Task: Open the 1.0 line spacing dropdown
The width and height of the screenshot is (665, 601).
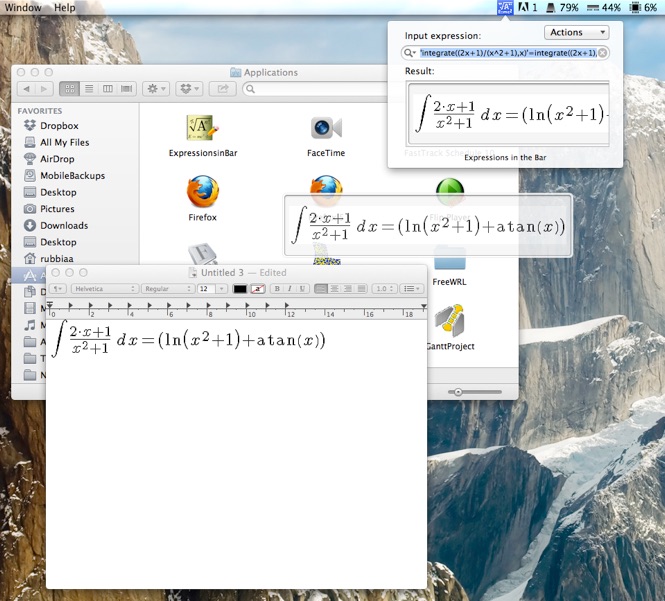Action: (385, 288)
